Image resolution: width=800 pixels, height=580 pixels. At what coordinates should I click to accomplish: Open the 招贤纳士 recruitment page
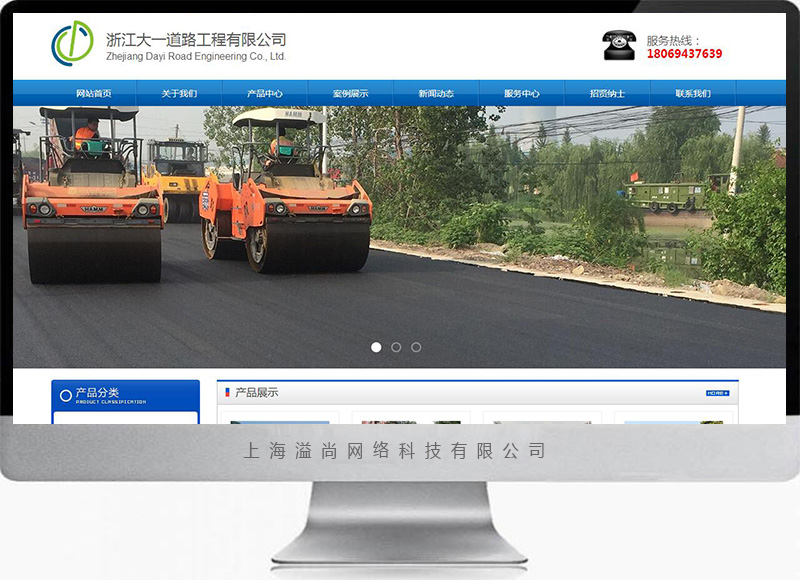pyautogui.click(x=607, y=94)
